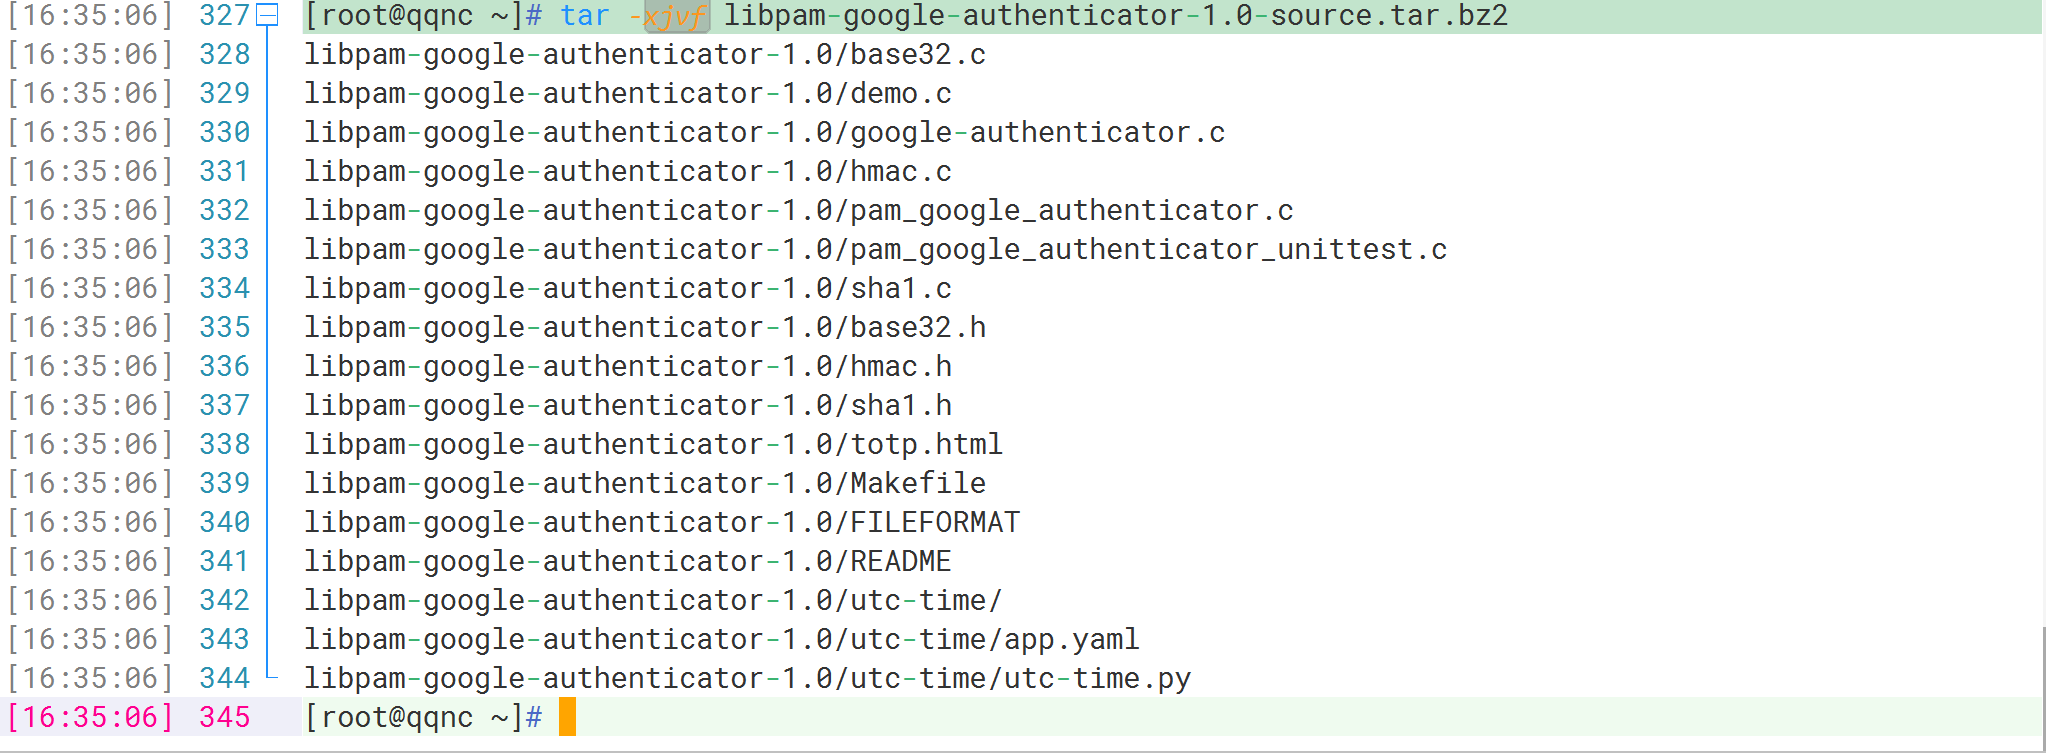This screenshot has height=753, width=2046.
Task: Click line number 335
Action: point(224,328)
